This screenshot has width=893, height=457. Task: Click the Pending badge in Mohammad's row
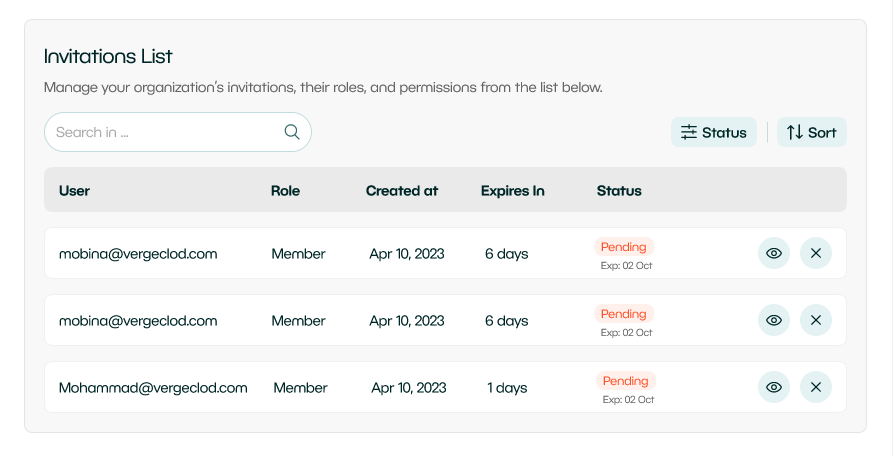pyautogui.click(x=626, y=381)
